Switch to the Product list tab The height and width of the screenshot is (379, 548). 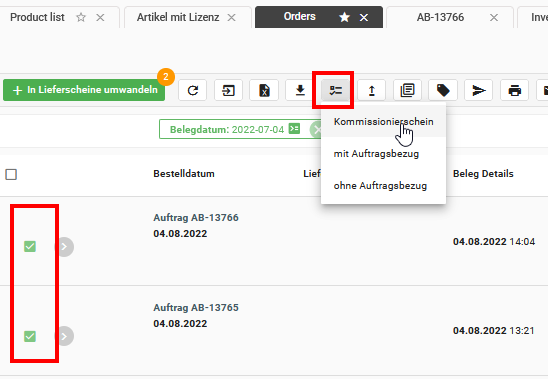pyautogui.click(x=37, y=17)
